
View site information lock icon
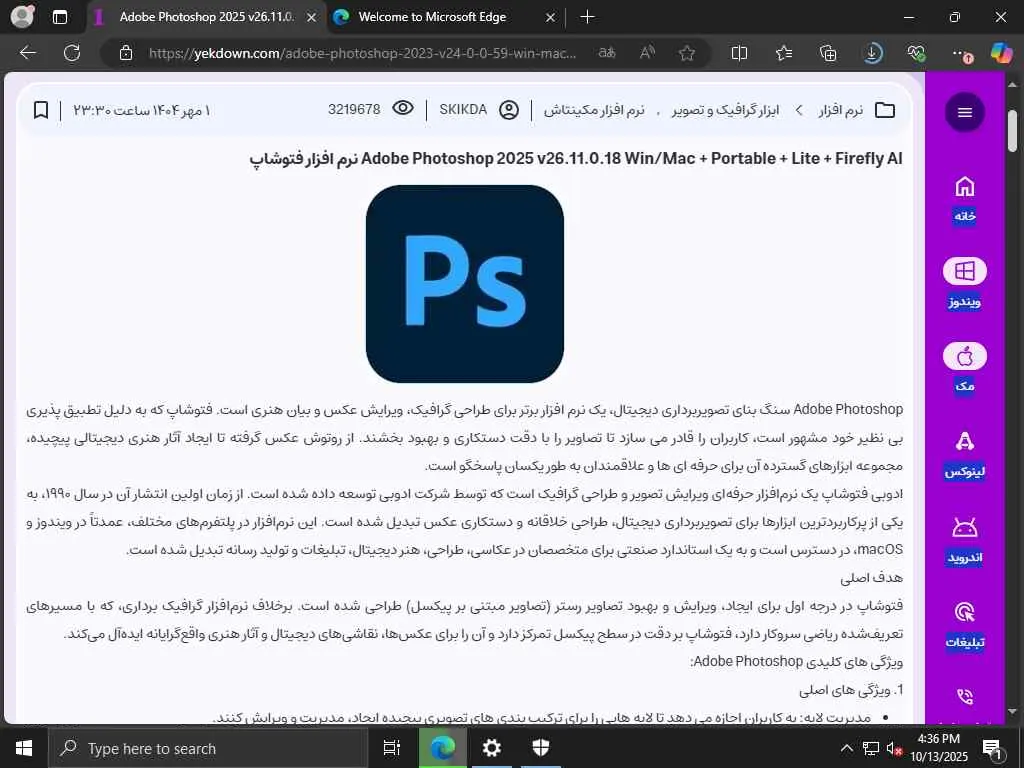126,53
